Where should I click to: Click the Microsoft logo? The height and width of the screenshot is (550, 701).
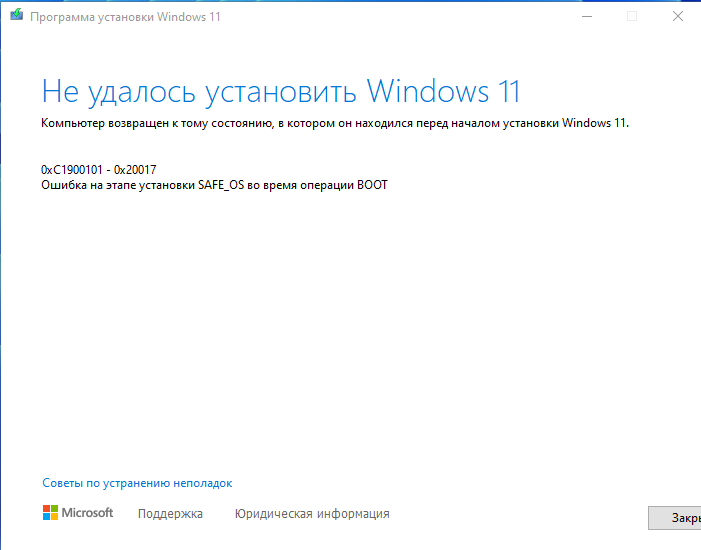pyautogui.click(x=78, y=513)
